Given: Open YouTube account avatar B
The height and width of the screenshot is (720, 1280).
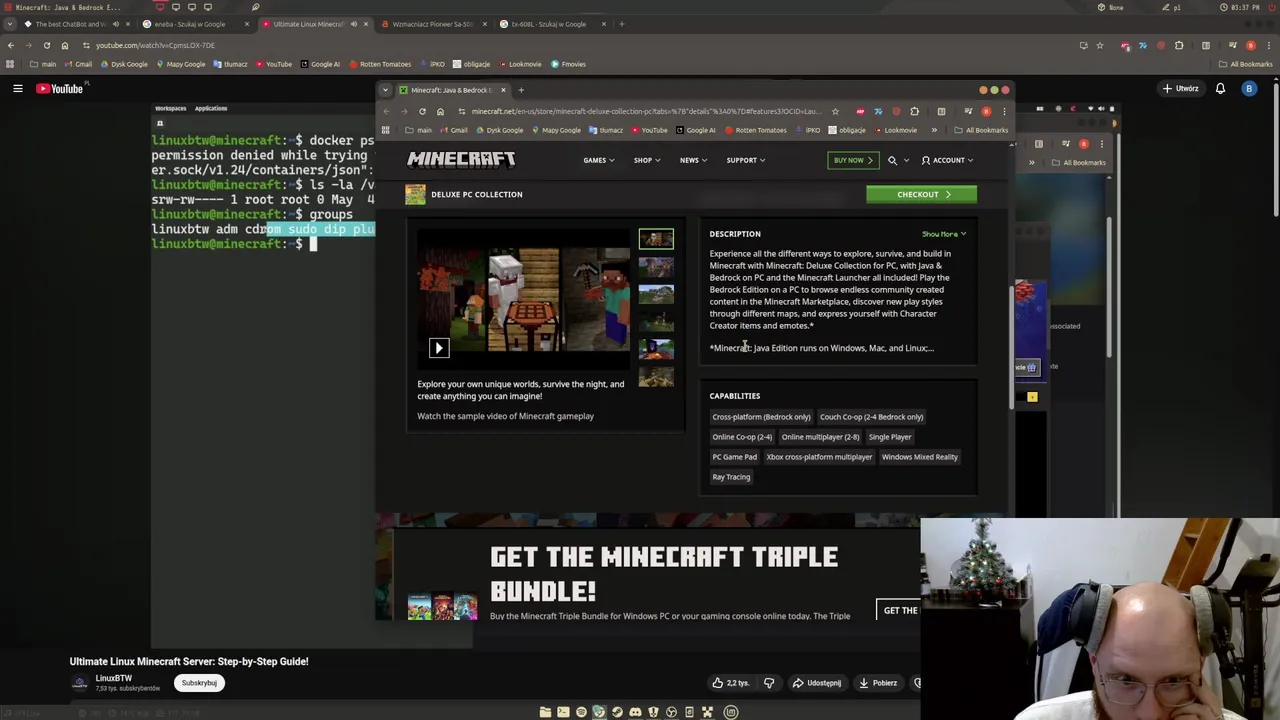Looking at the screenshot, I should coord(1249,89).
